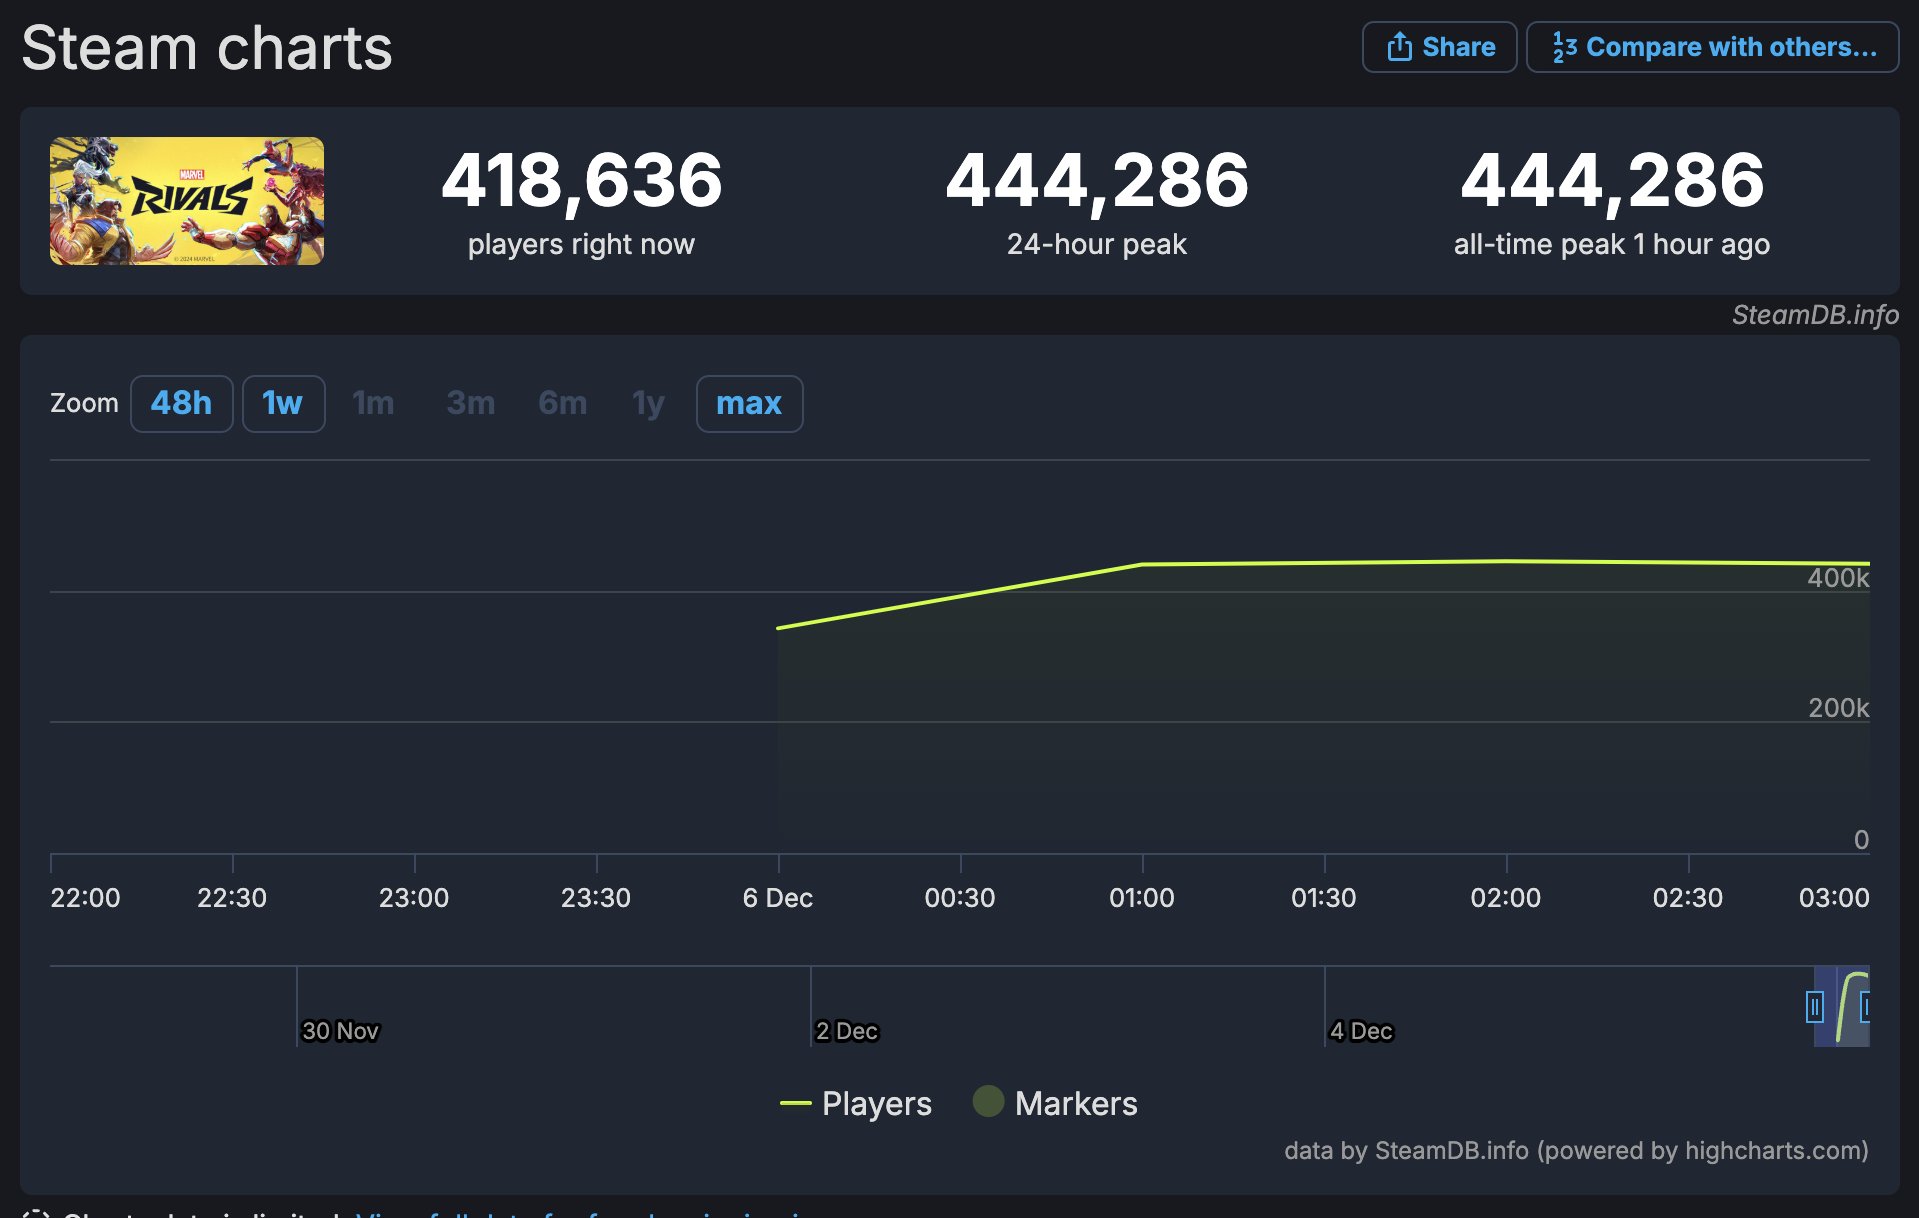Click the 23:30 axis label
The image size is (1919, 1218).
click(x=596, y=898)
